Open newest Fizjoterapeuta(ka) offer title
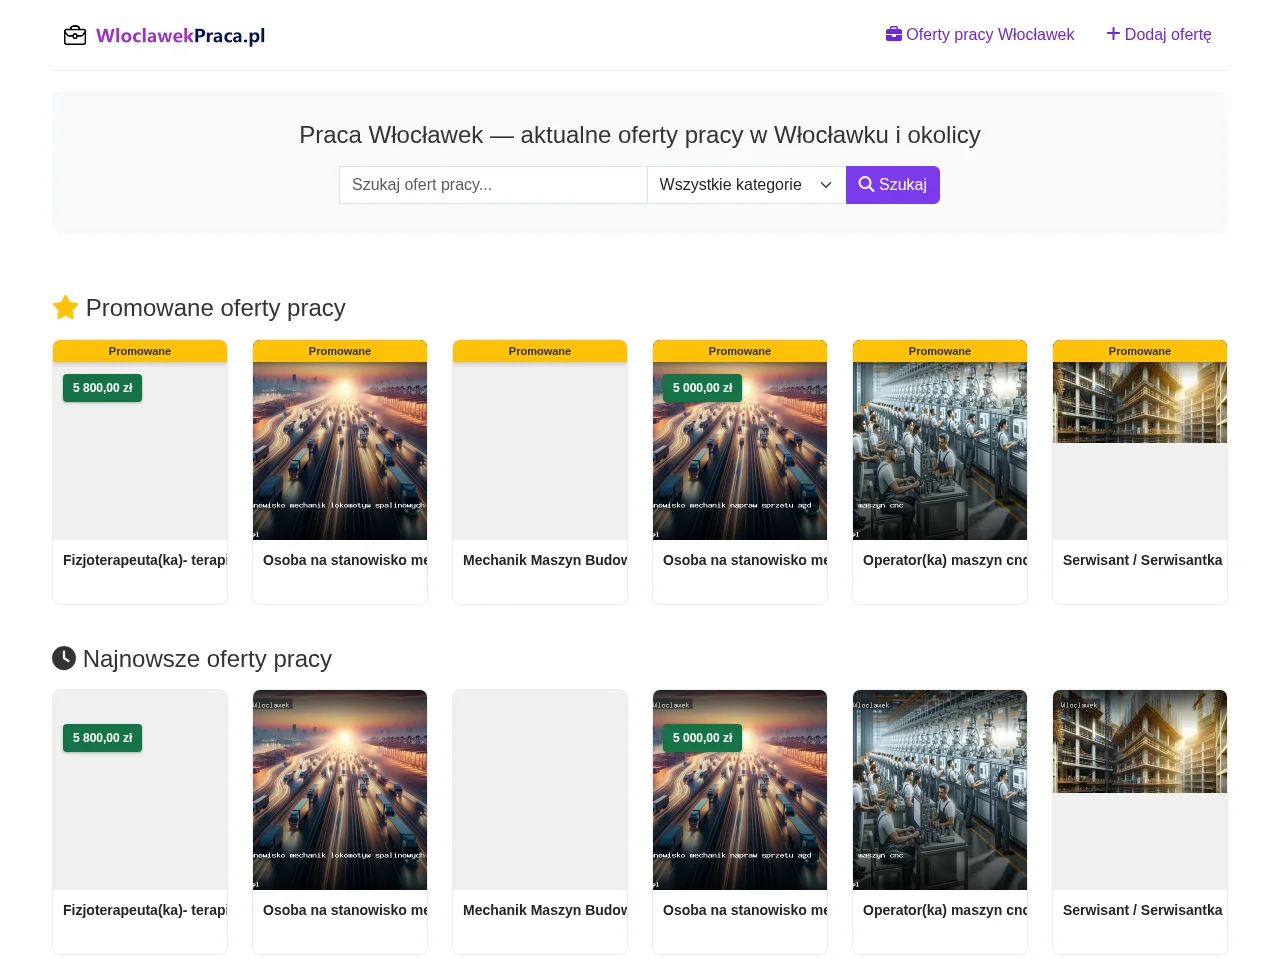This screenshot has width=1280, height=960. click(x=145, y=910)
